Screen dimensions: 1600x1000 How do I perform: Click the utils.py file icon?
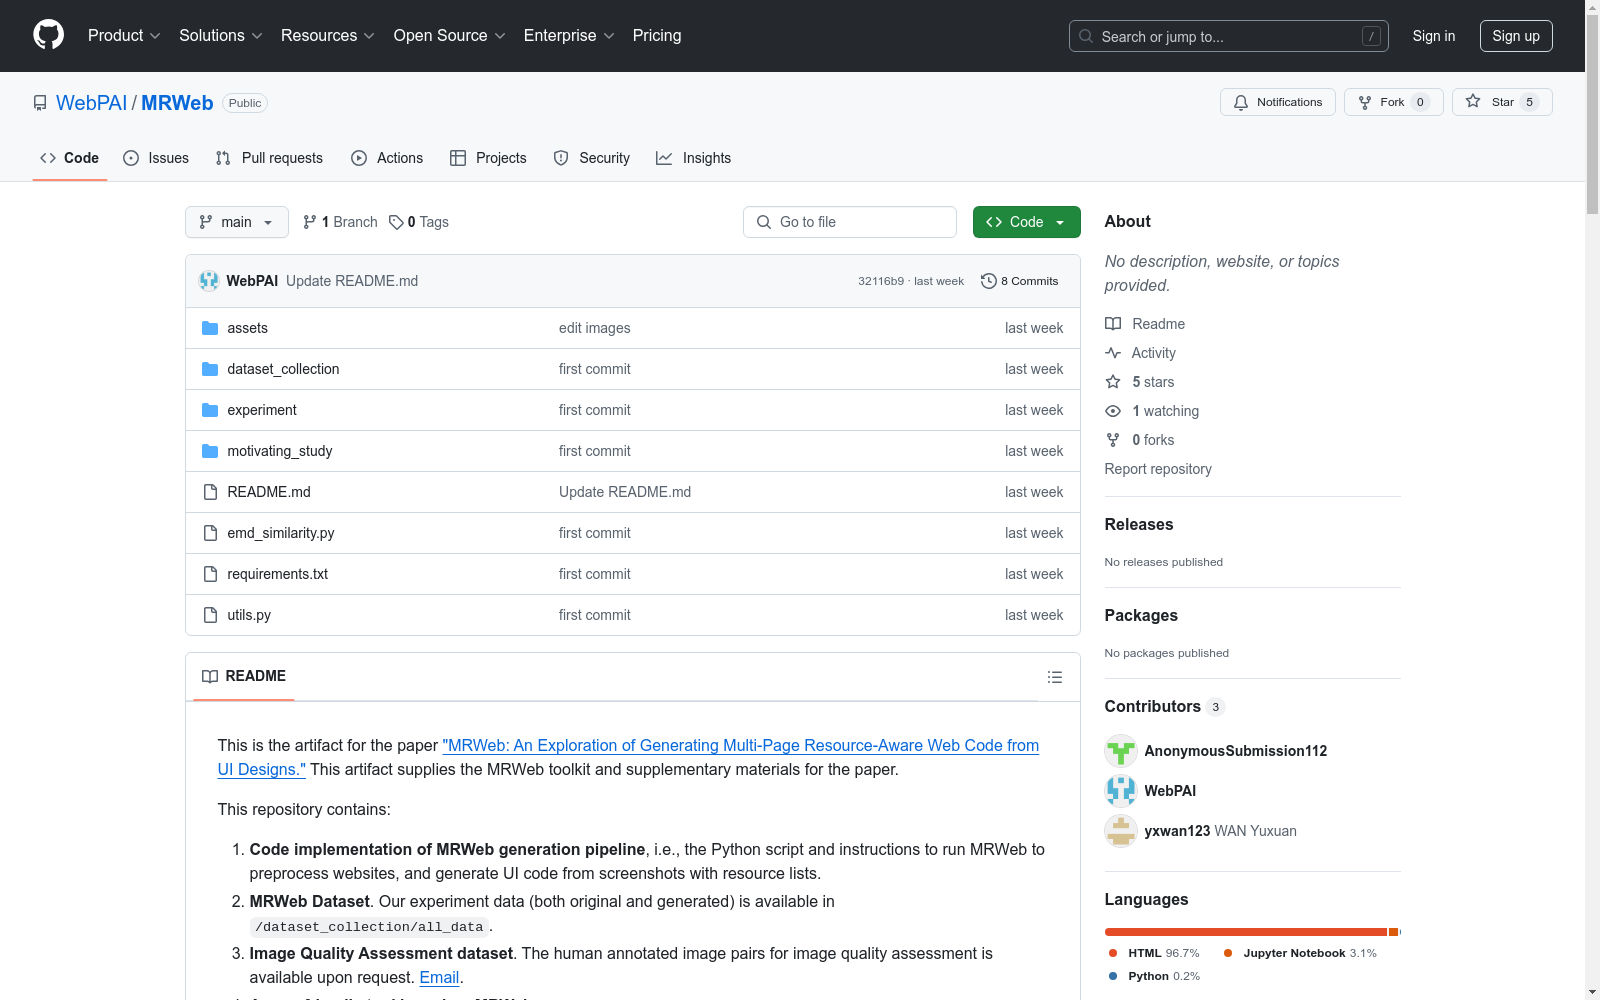210,615
